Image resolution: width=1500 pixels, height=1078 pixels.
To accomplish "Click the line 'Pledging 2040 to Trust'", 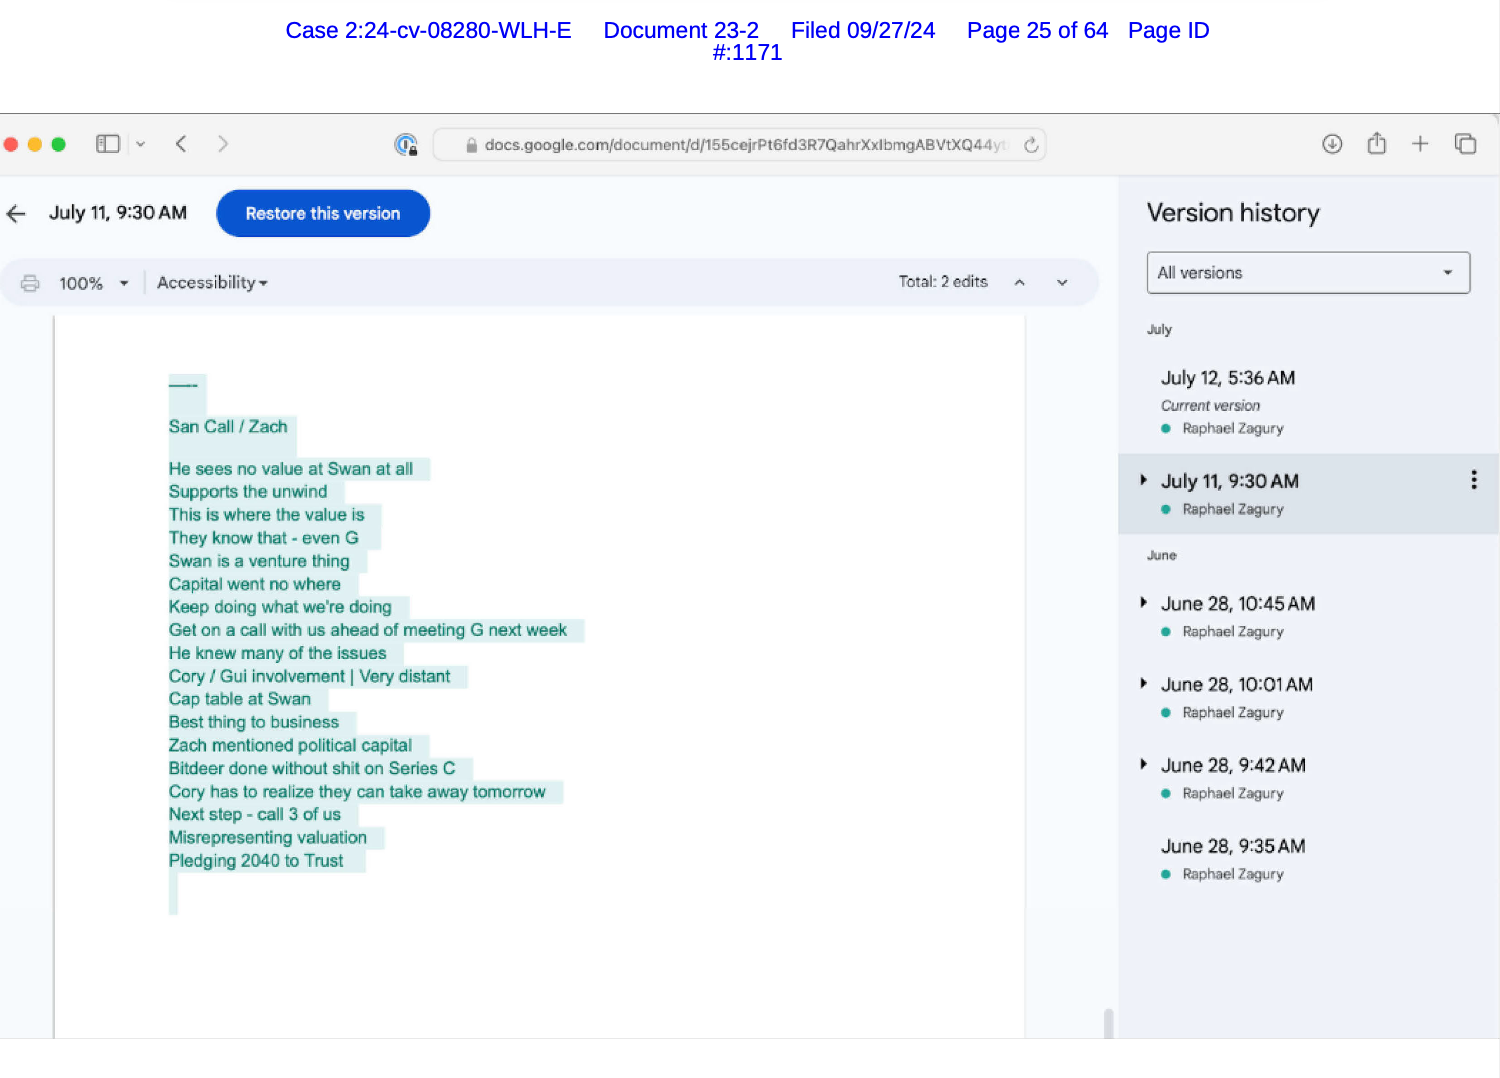I will point(256,861).
